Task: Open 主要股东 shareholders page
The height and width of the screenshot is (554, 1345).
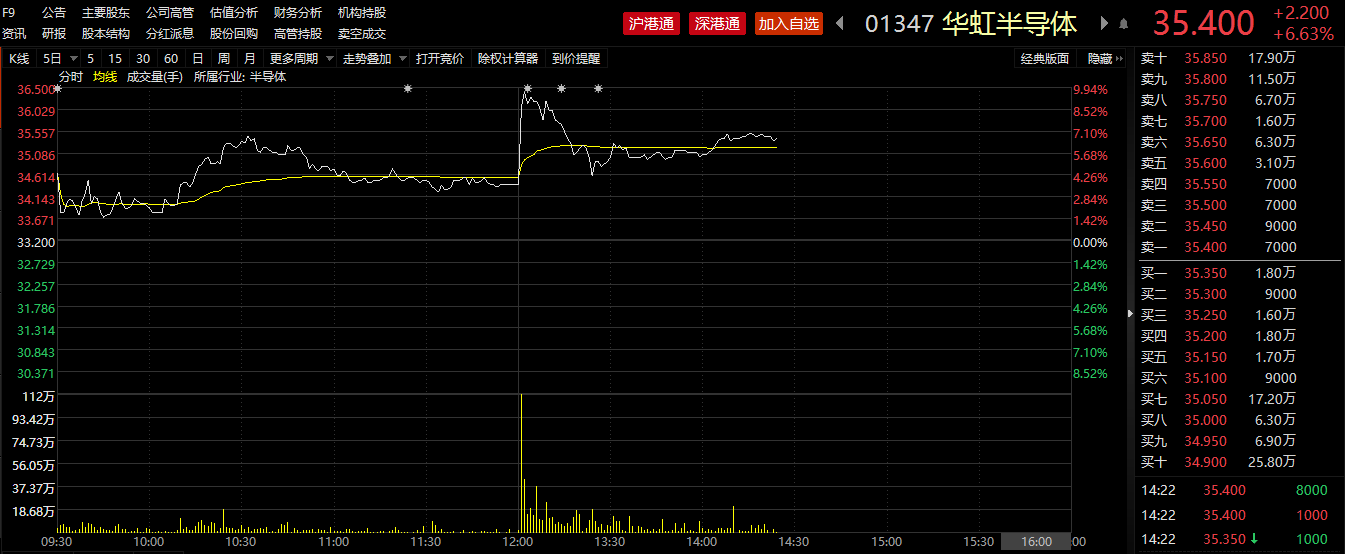Action: (x=106, y=13)
